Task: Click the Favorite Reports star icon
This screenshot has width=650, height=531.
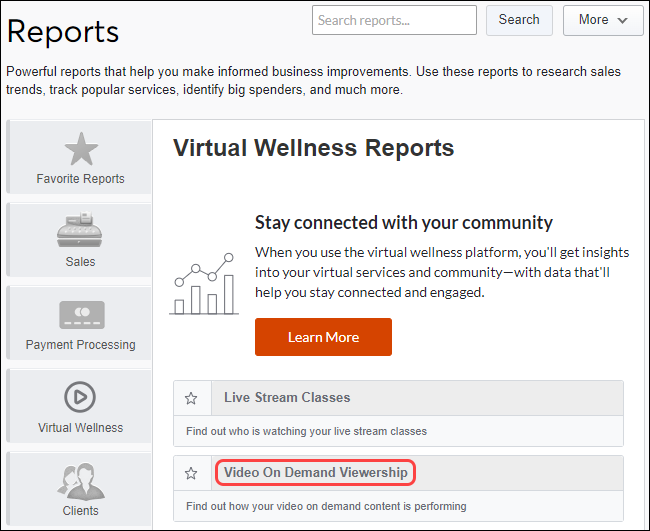Action: pyautogui.click(x=81, y=149)
